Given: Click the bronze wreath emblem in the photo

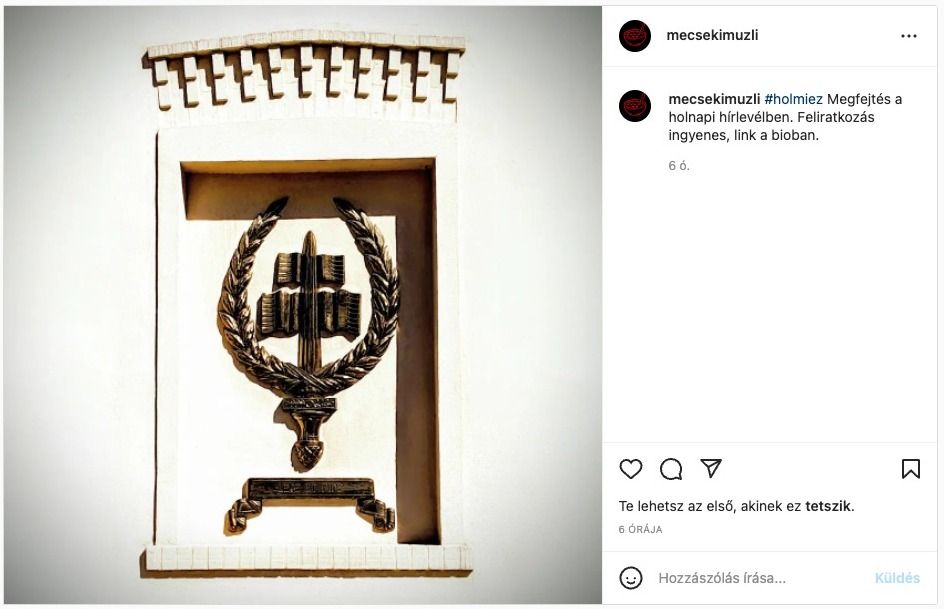Looking at the screenshot, I should point(308,333).
